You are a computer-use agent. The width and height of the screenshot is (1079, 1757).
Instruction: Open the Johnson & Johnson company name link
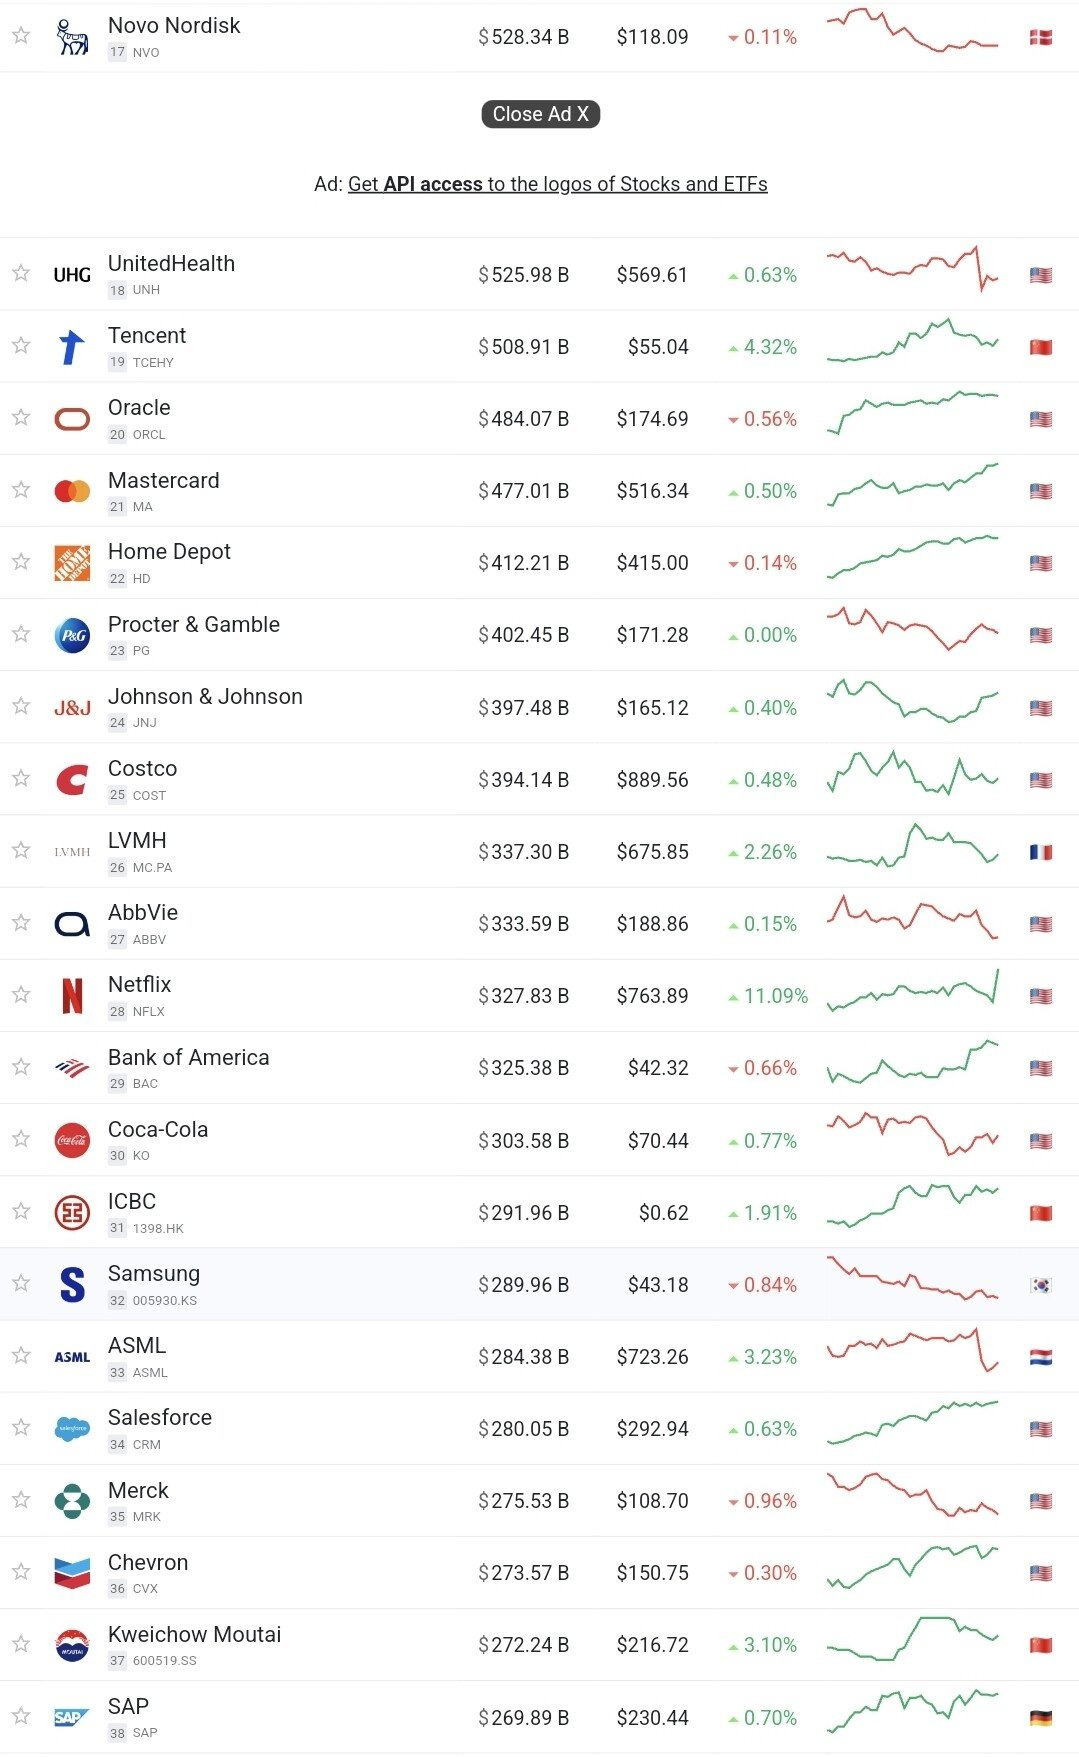pyautogui.click(x=205, y=697)
